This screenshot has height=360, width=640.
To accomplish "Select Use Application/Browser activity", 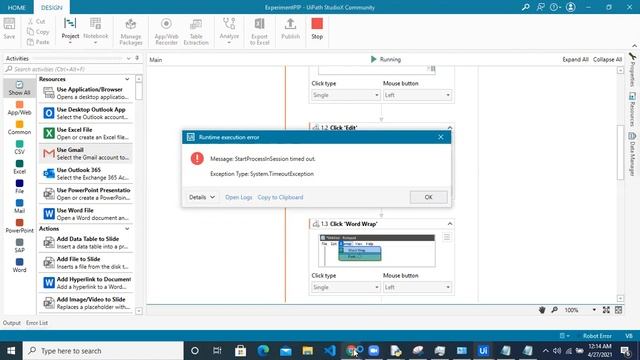I will [x=86, y=93].
